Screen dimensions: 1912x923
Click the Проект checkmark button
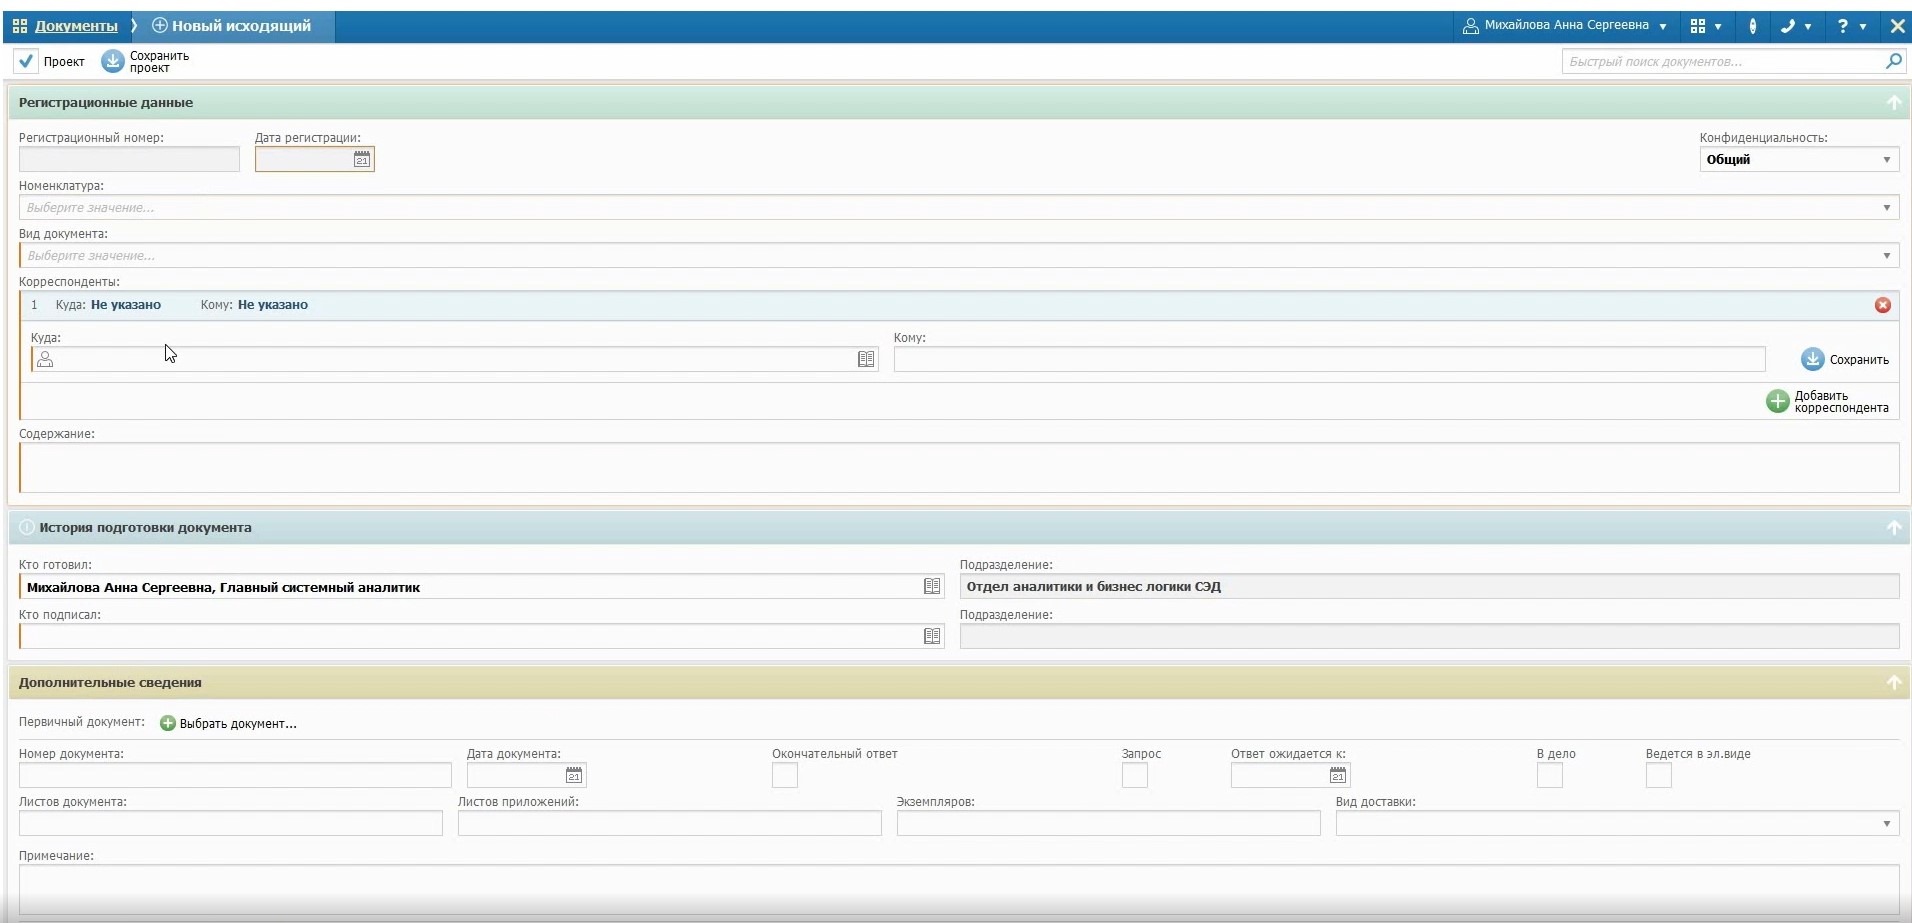click(51, 61)
